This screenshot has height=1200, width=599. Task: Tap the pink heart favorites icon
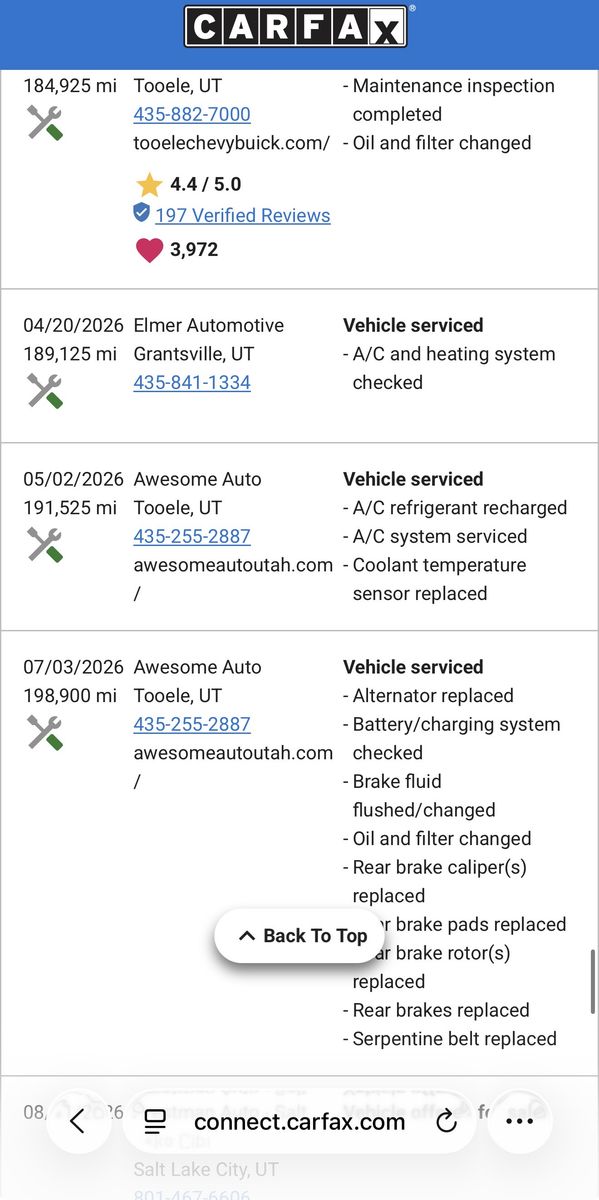coord(149,250)
